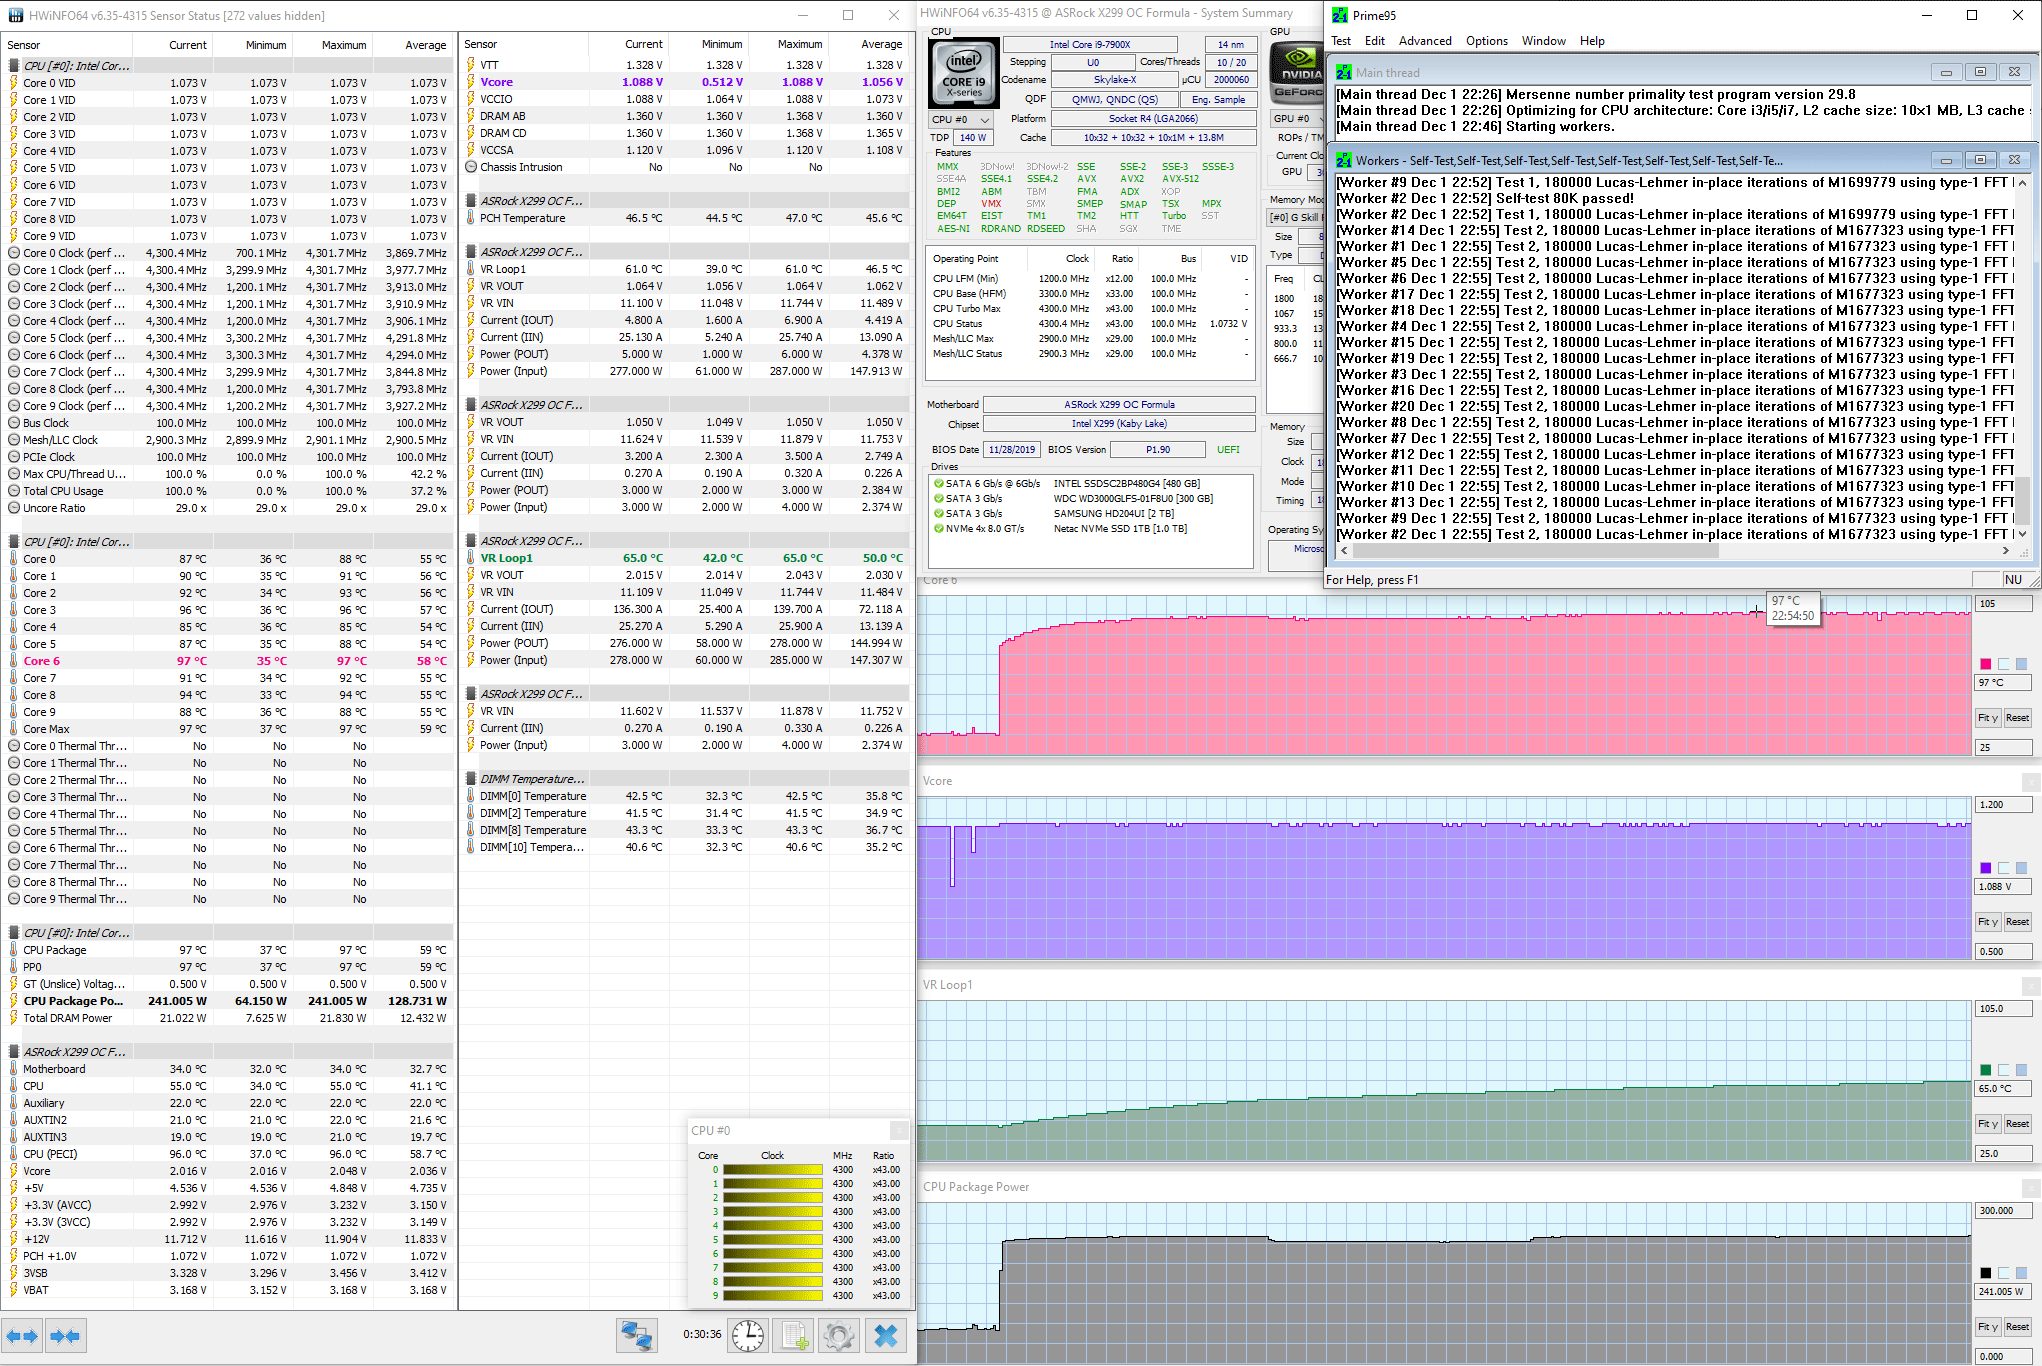Click the Intel Core i9 logo
This screenshot has width=2042, height=1366.
[x=964, y=72]
